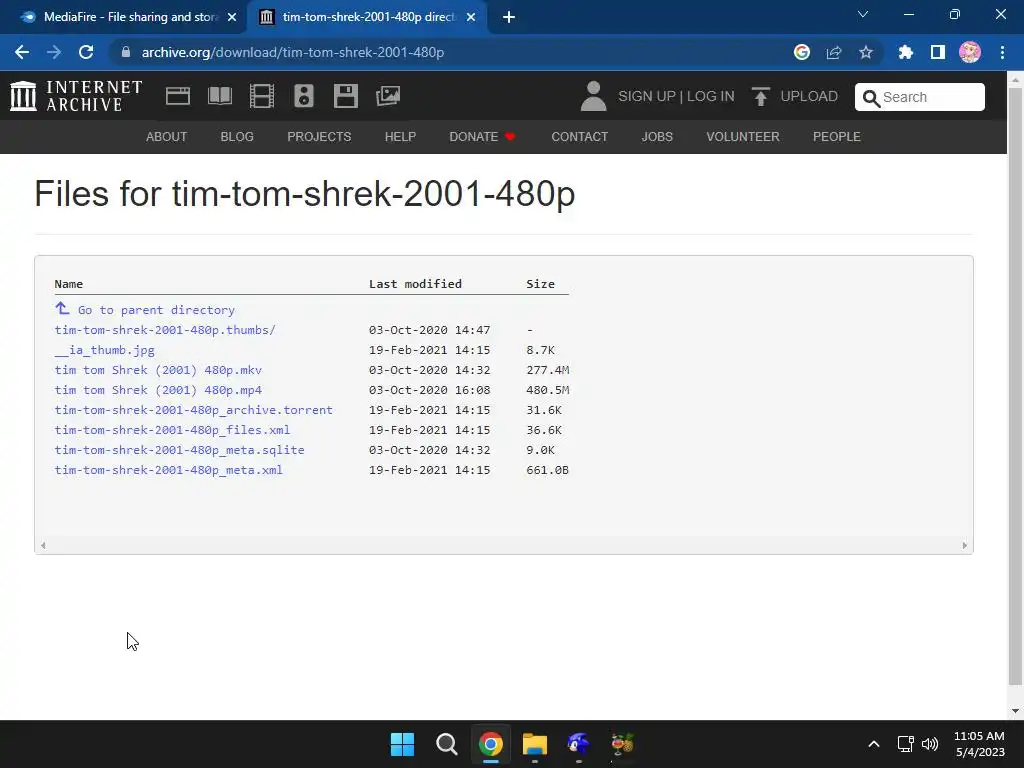Click the upload arrow icon
This screenshot has height=768, width=1024.
coord(760,97)
